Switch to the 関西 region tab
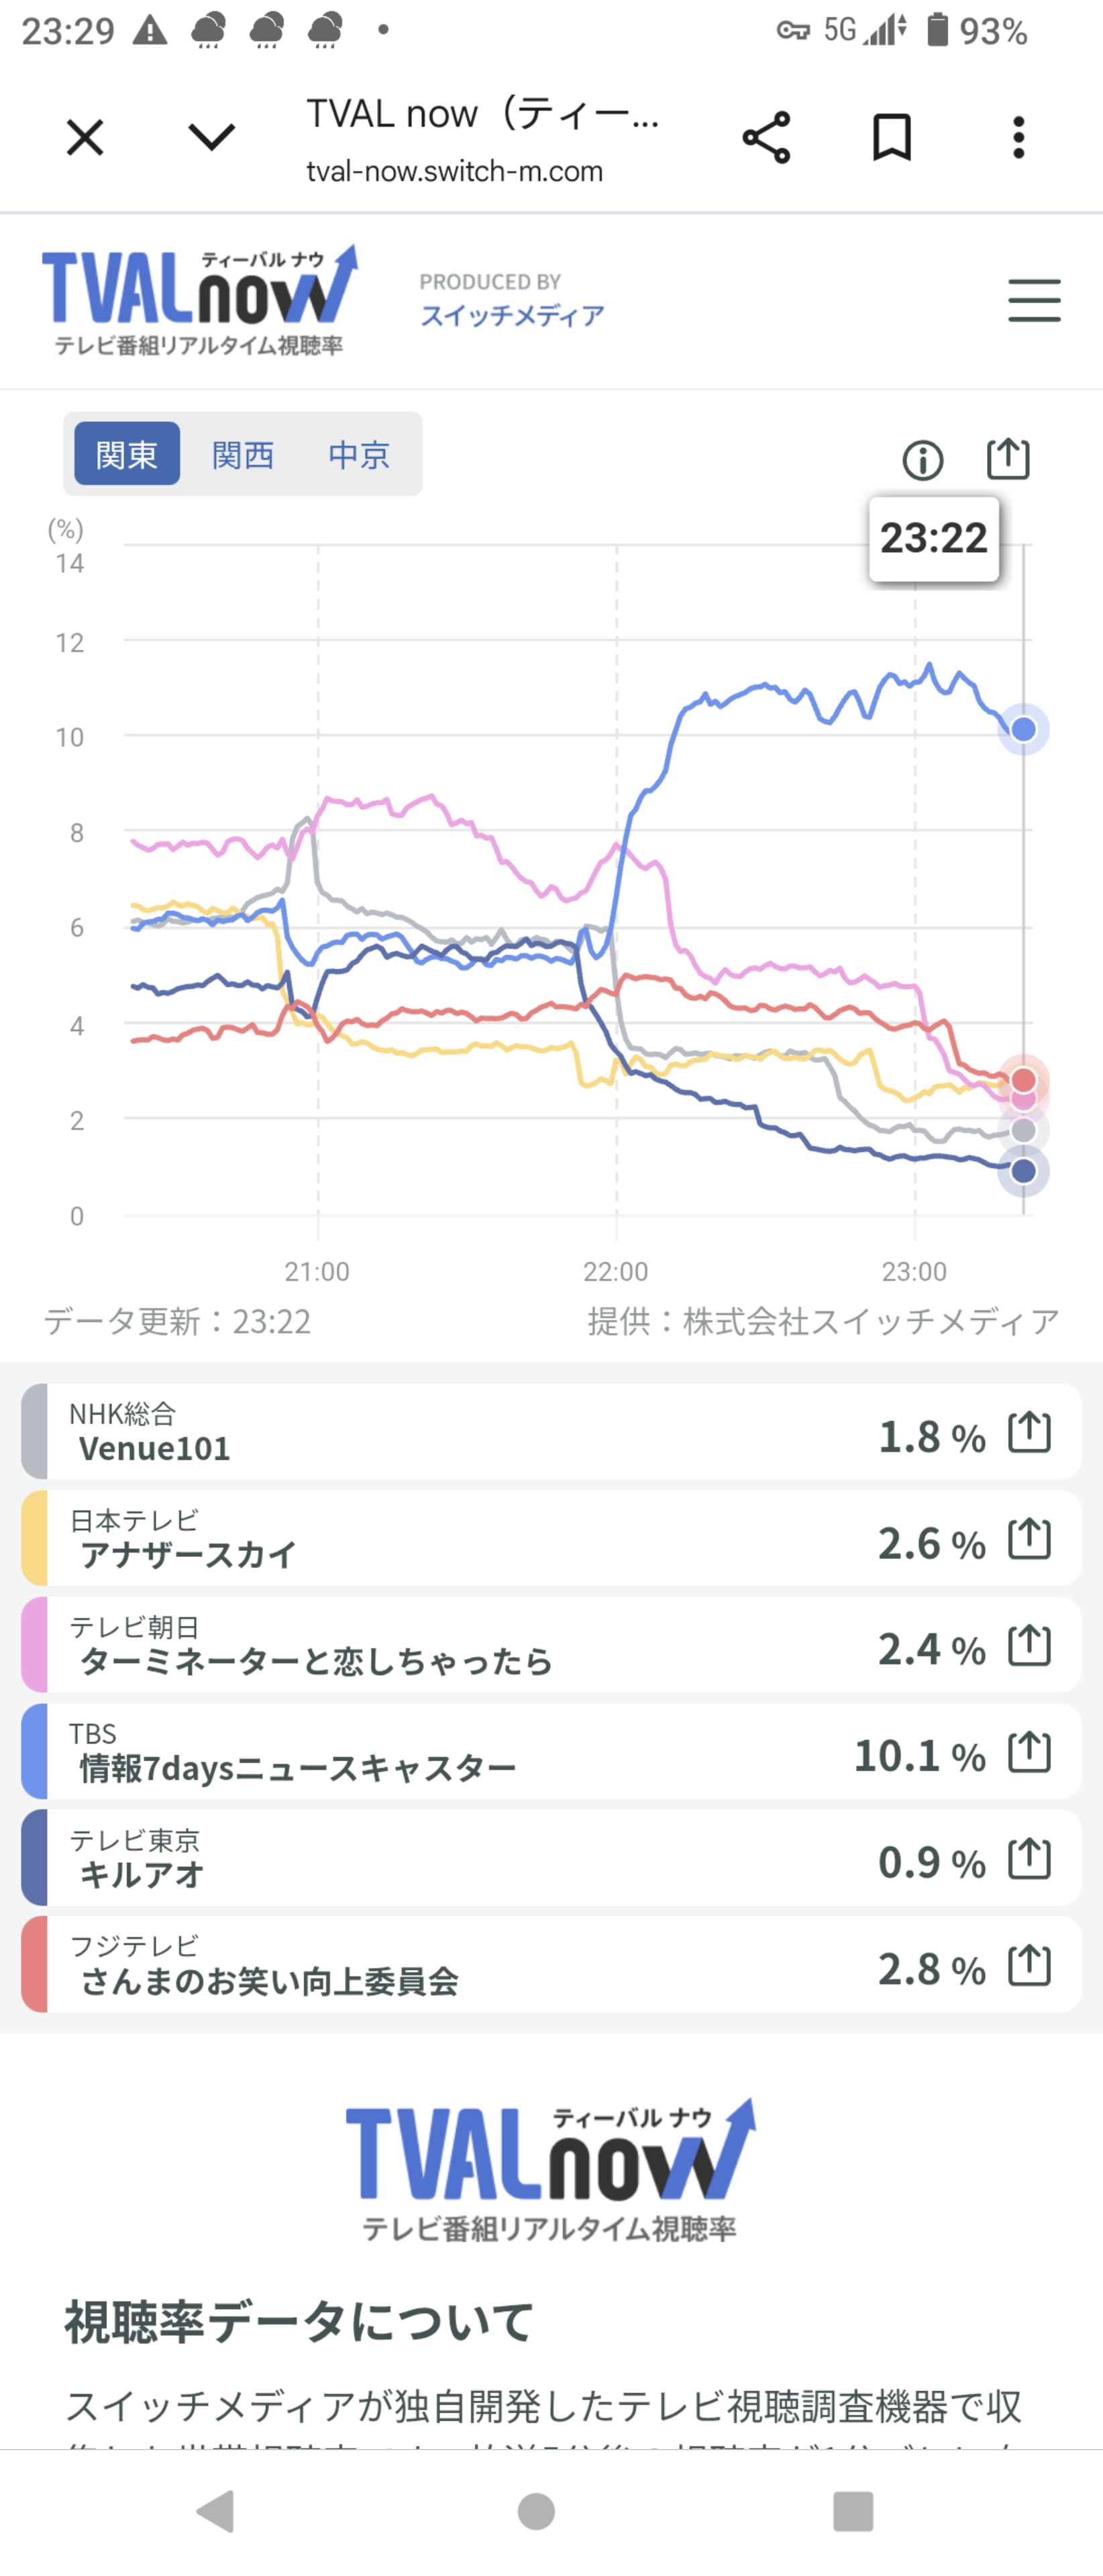 click(243, 454)
